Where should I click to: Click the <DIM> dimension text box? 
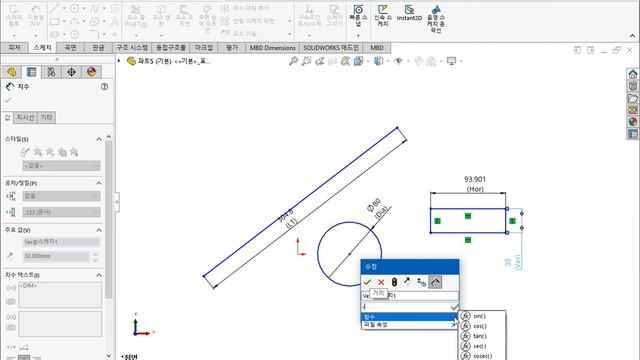[60, 295]
